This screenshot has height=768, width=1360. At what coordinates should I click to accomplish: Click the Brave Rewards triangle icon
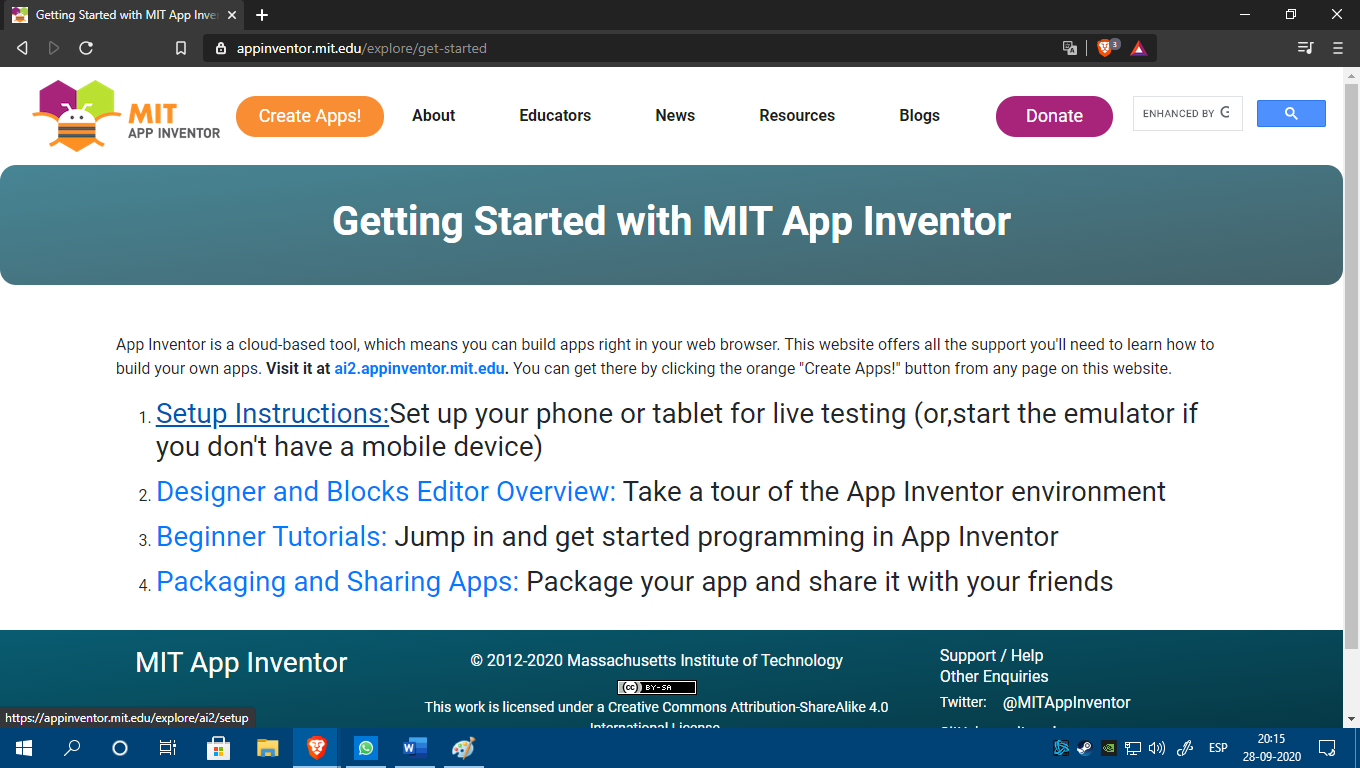tap(1138, 47)
